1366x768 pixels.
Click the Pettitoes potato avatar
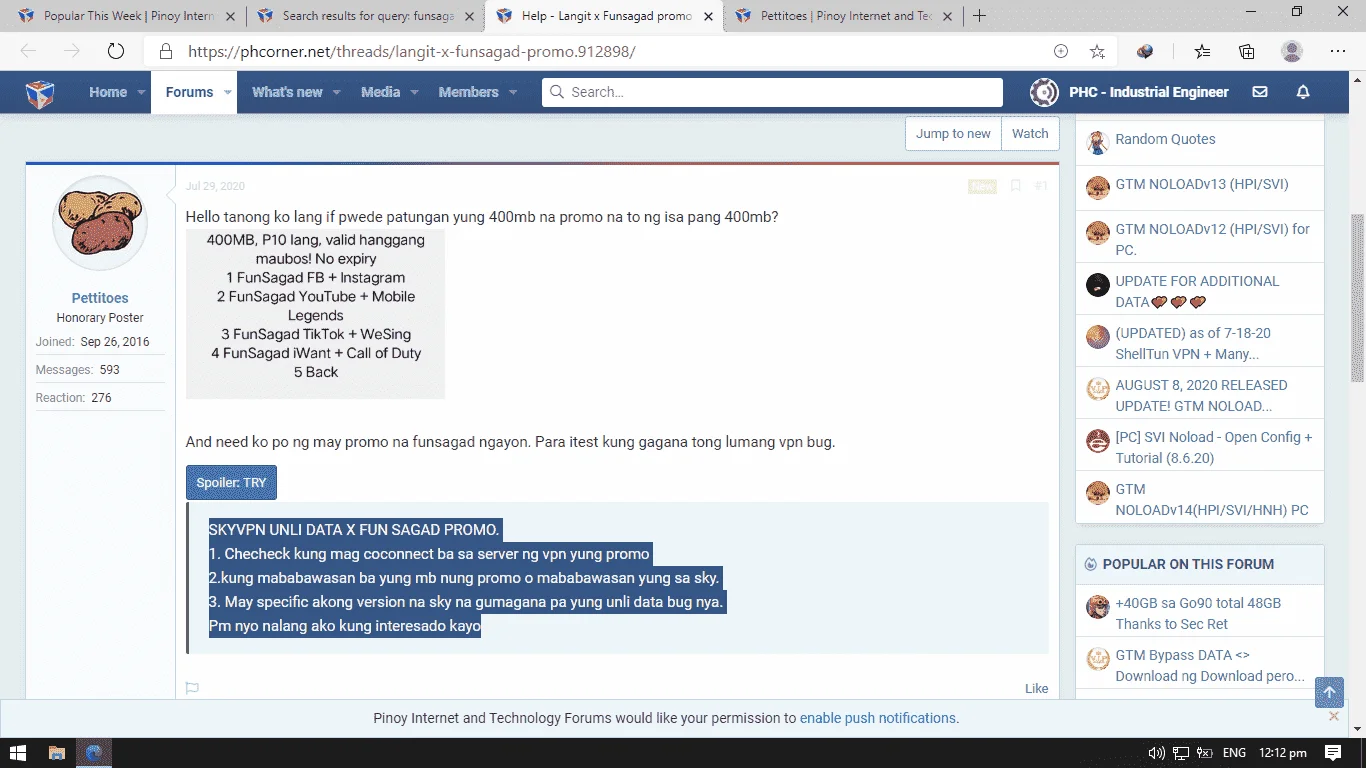click(x=100, y=223)
